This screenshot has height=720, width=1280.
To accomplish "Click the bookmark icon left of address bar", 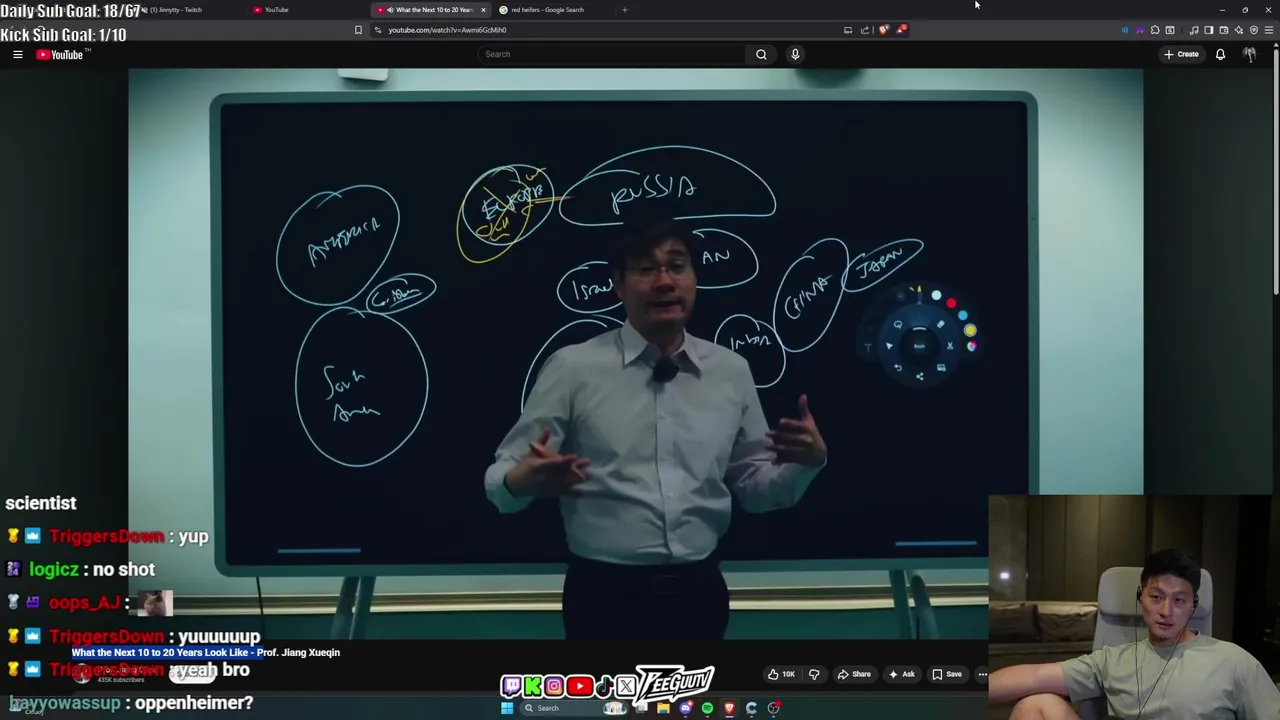I will click(x=358, y=30).
